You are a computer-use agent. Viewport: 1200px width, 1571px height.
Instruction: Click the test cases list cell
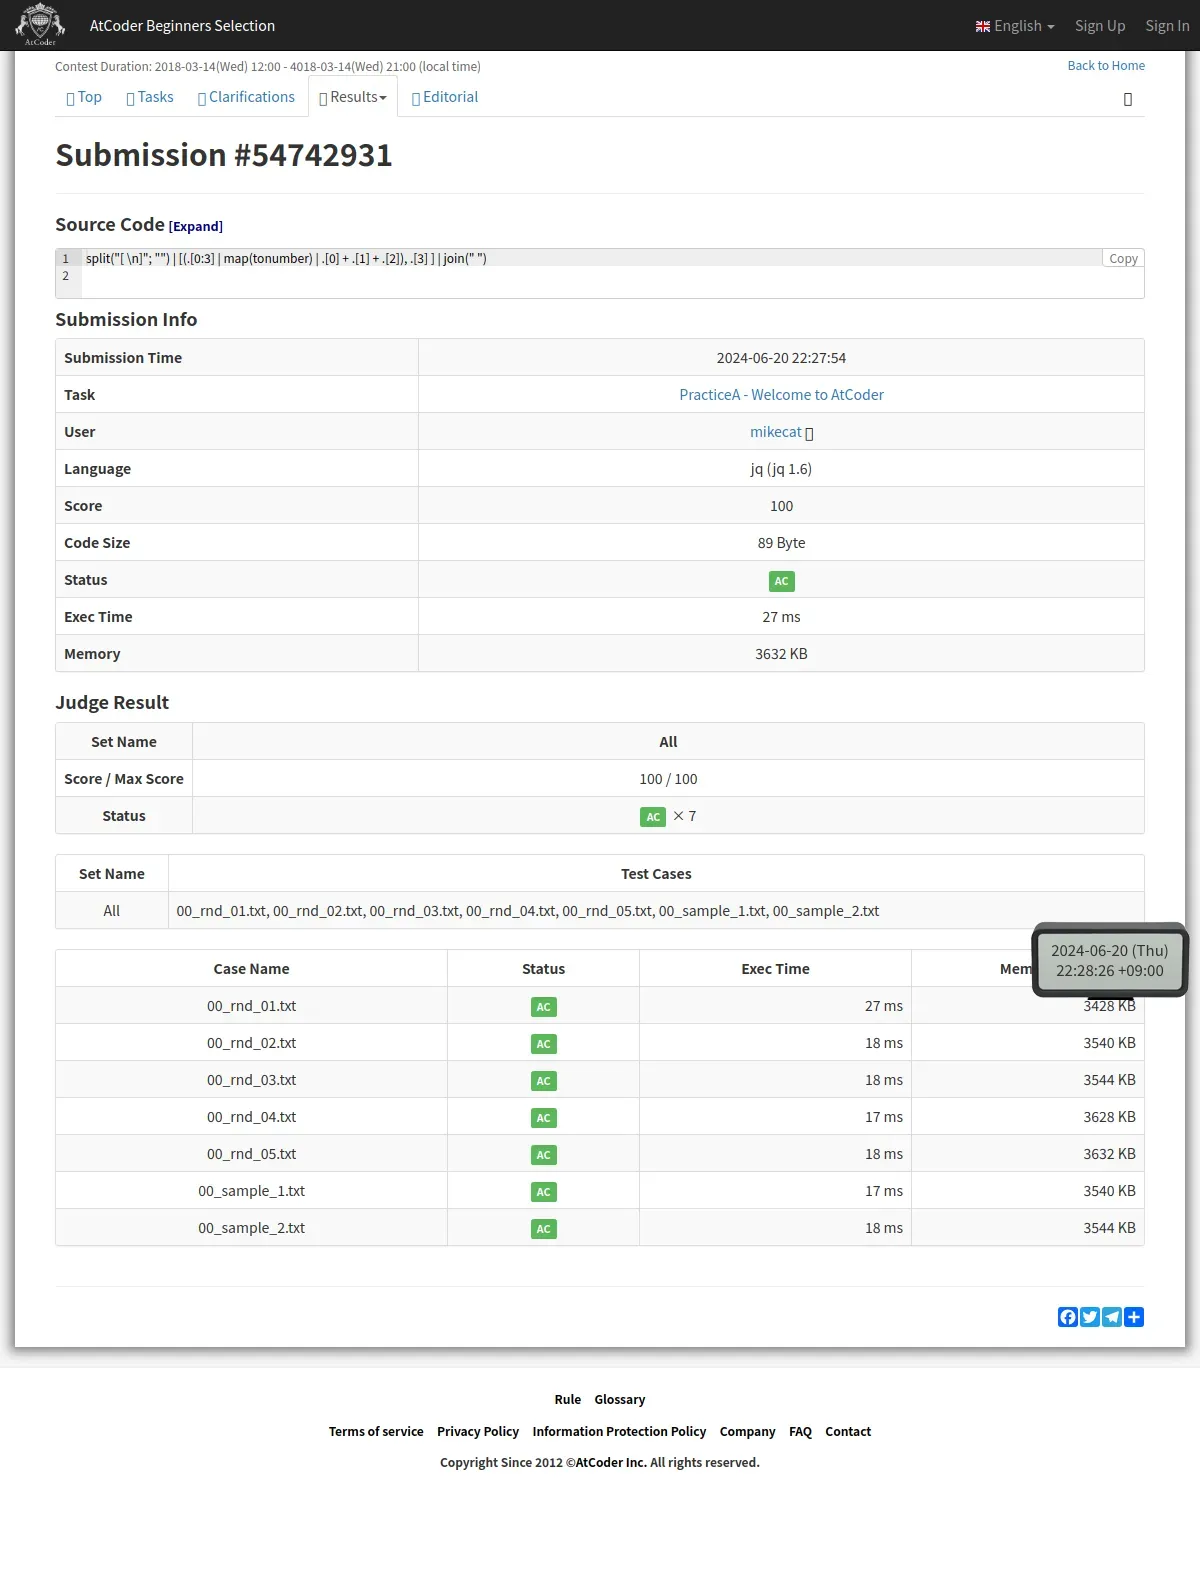656,911
